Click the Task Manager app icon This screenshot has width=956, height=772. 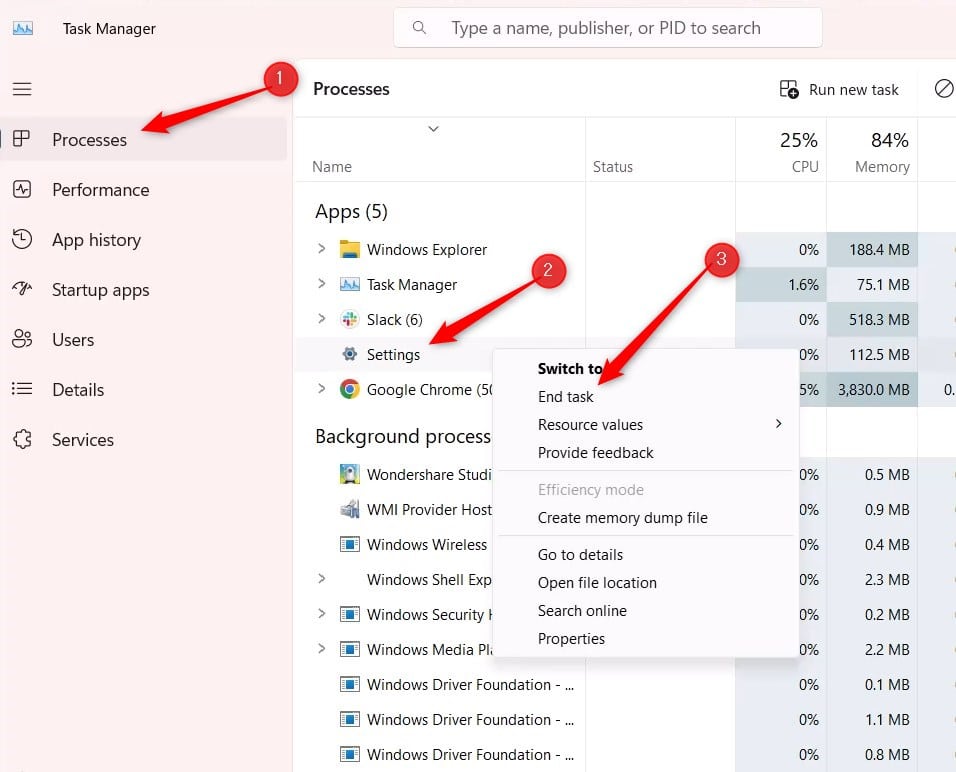(23, 28)
